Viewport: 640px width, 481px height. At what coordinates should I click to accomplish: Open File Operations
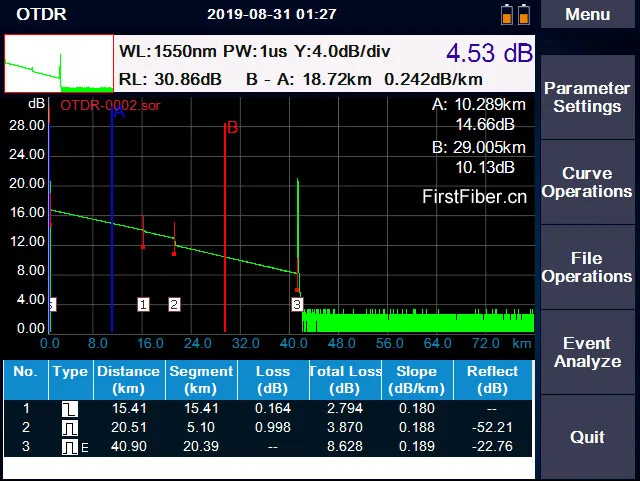[x=588, y=267]
